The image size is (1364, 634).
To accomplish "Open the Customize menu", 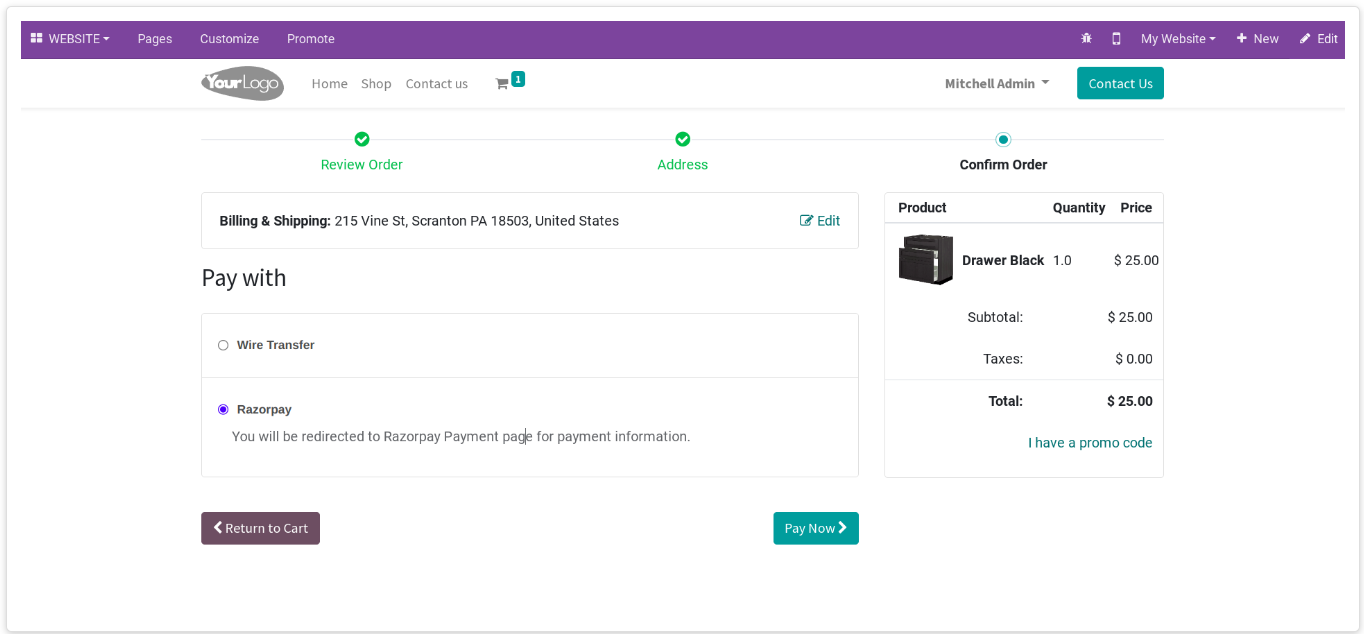I will pos(229,39).
